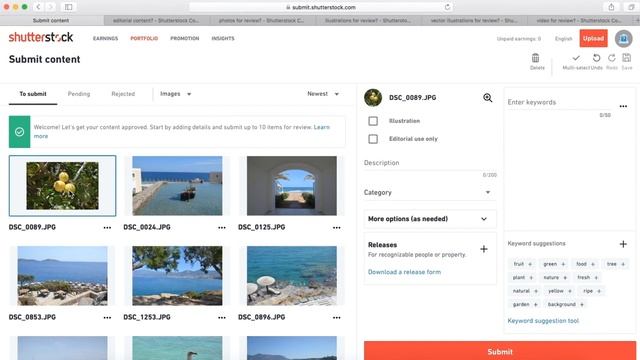Open Download a release form link
The image size is (640, 360).
(x=404, y=272)
